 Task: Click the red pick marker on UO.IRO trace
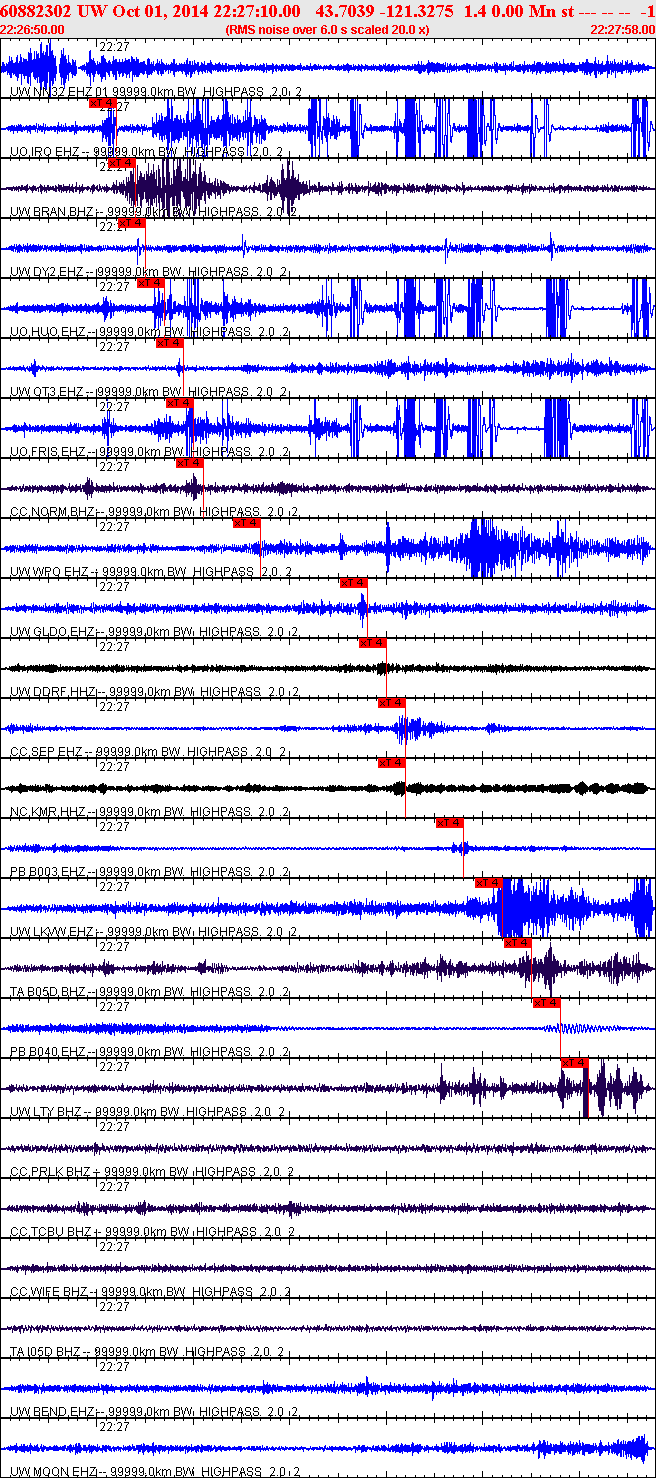(x=103, y=103)
